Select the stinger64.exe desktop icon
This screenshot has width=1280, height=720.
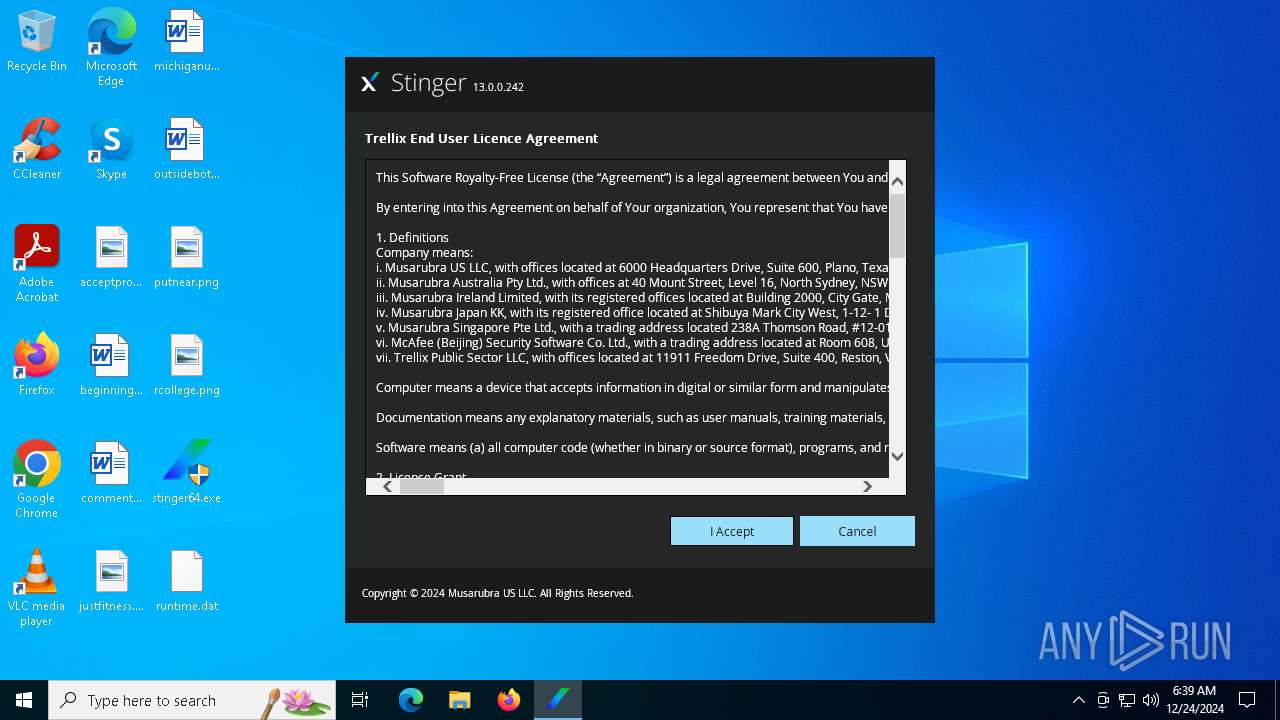point(186,474)
